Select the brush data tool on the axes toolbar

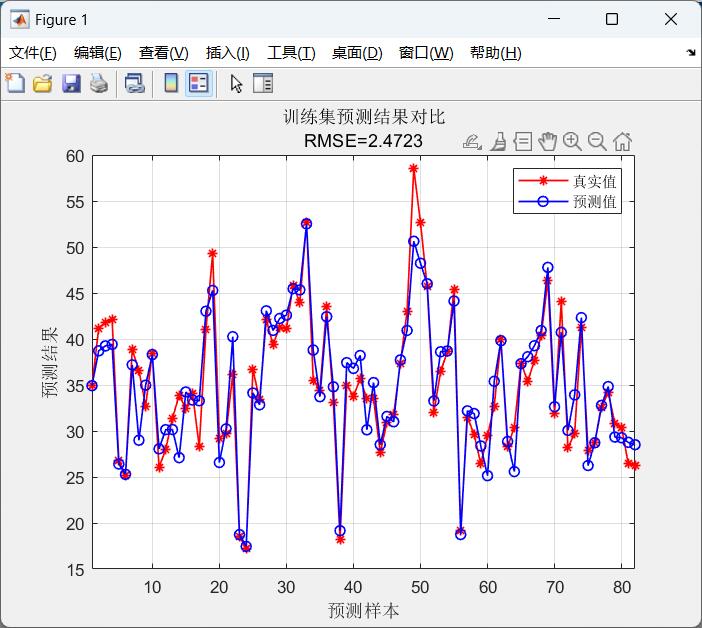coord(498,142)
